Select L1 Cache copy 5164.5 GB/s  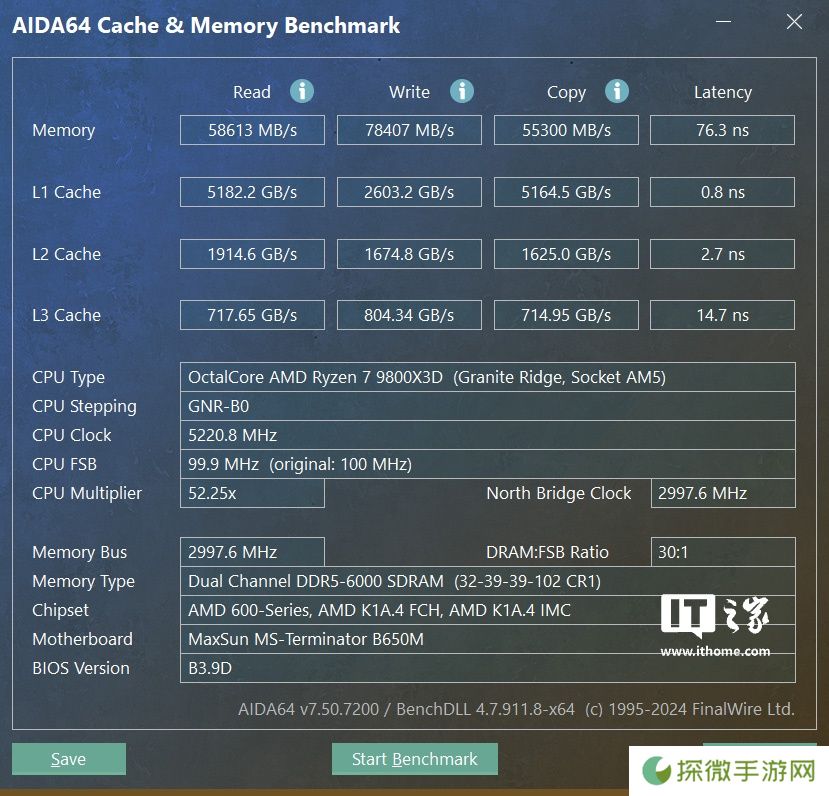pyautogui.click(x=566, y=192)
